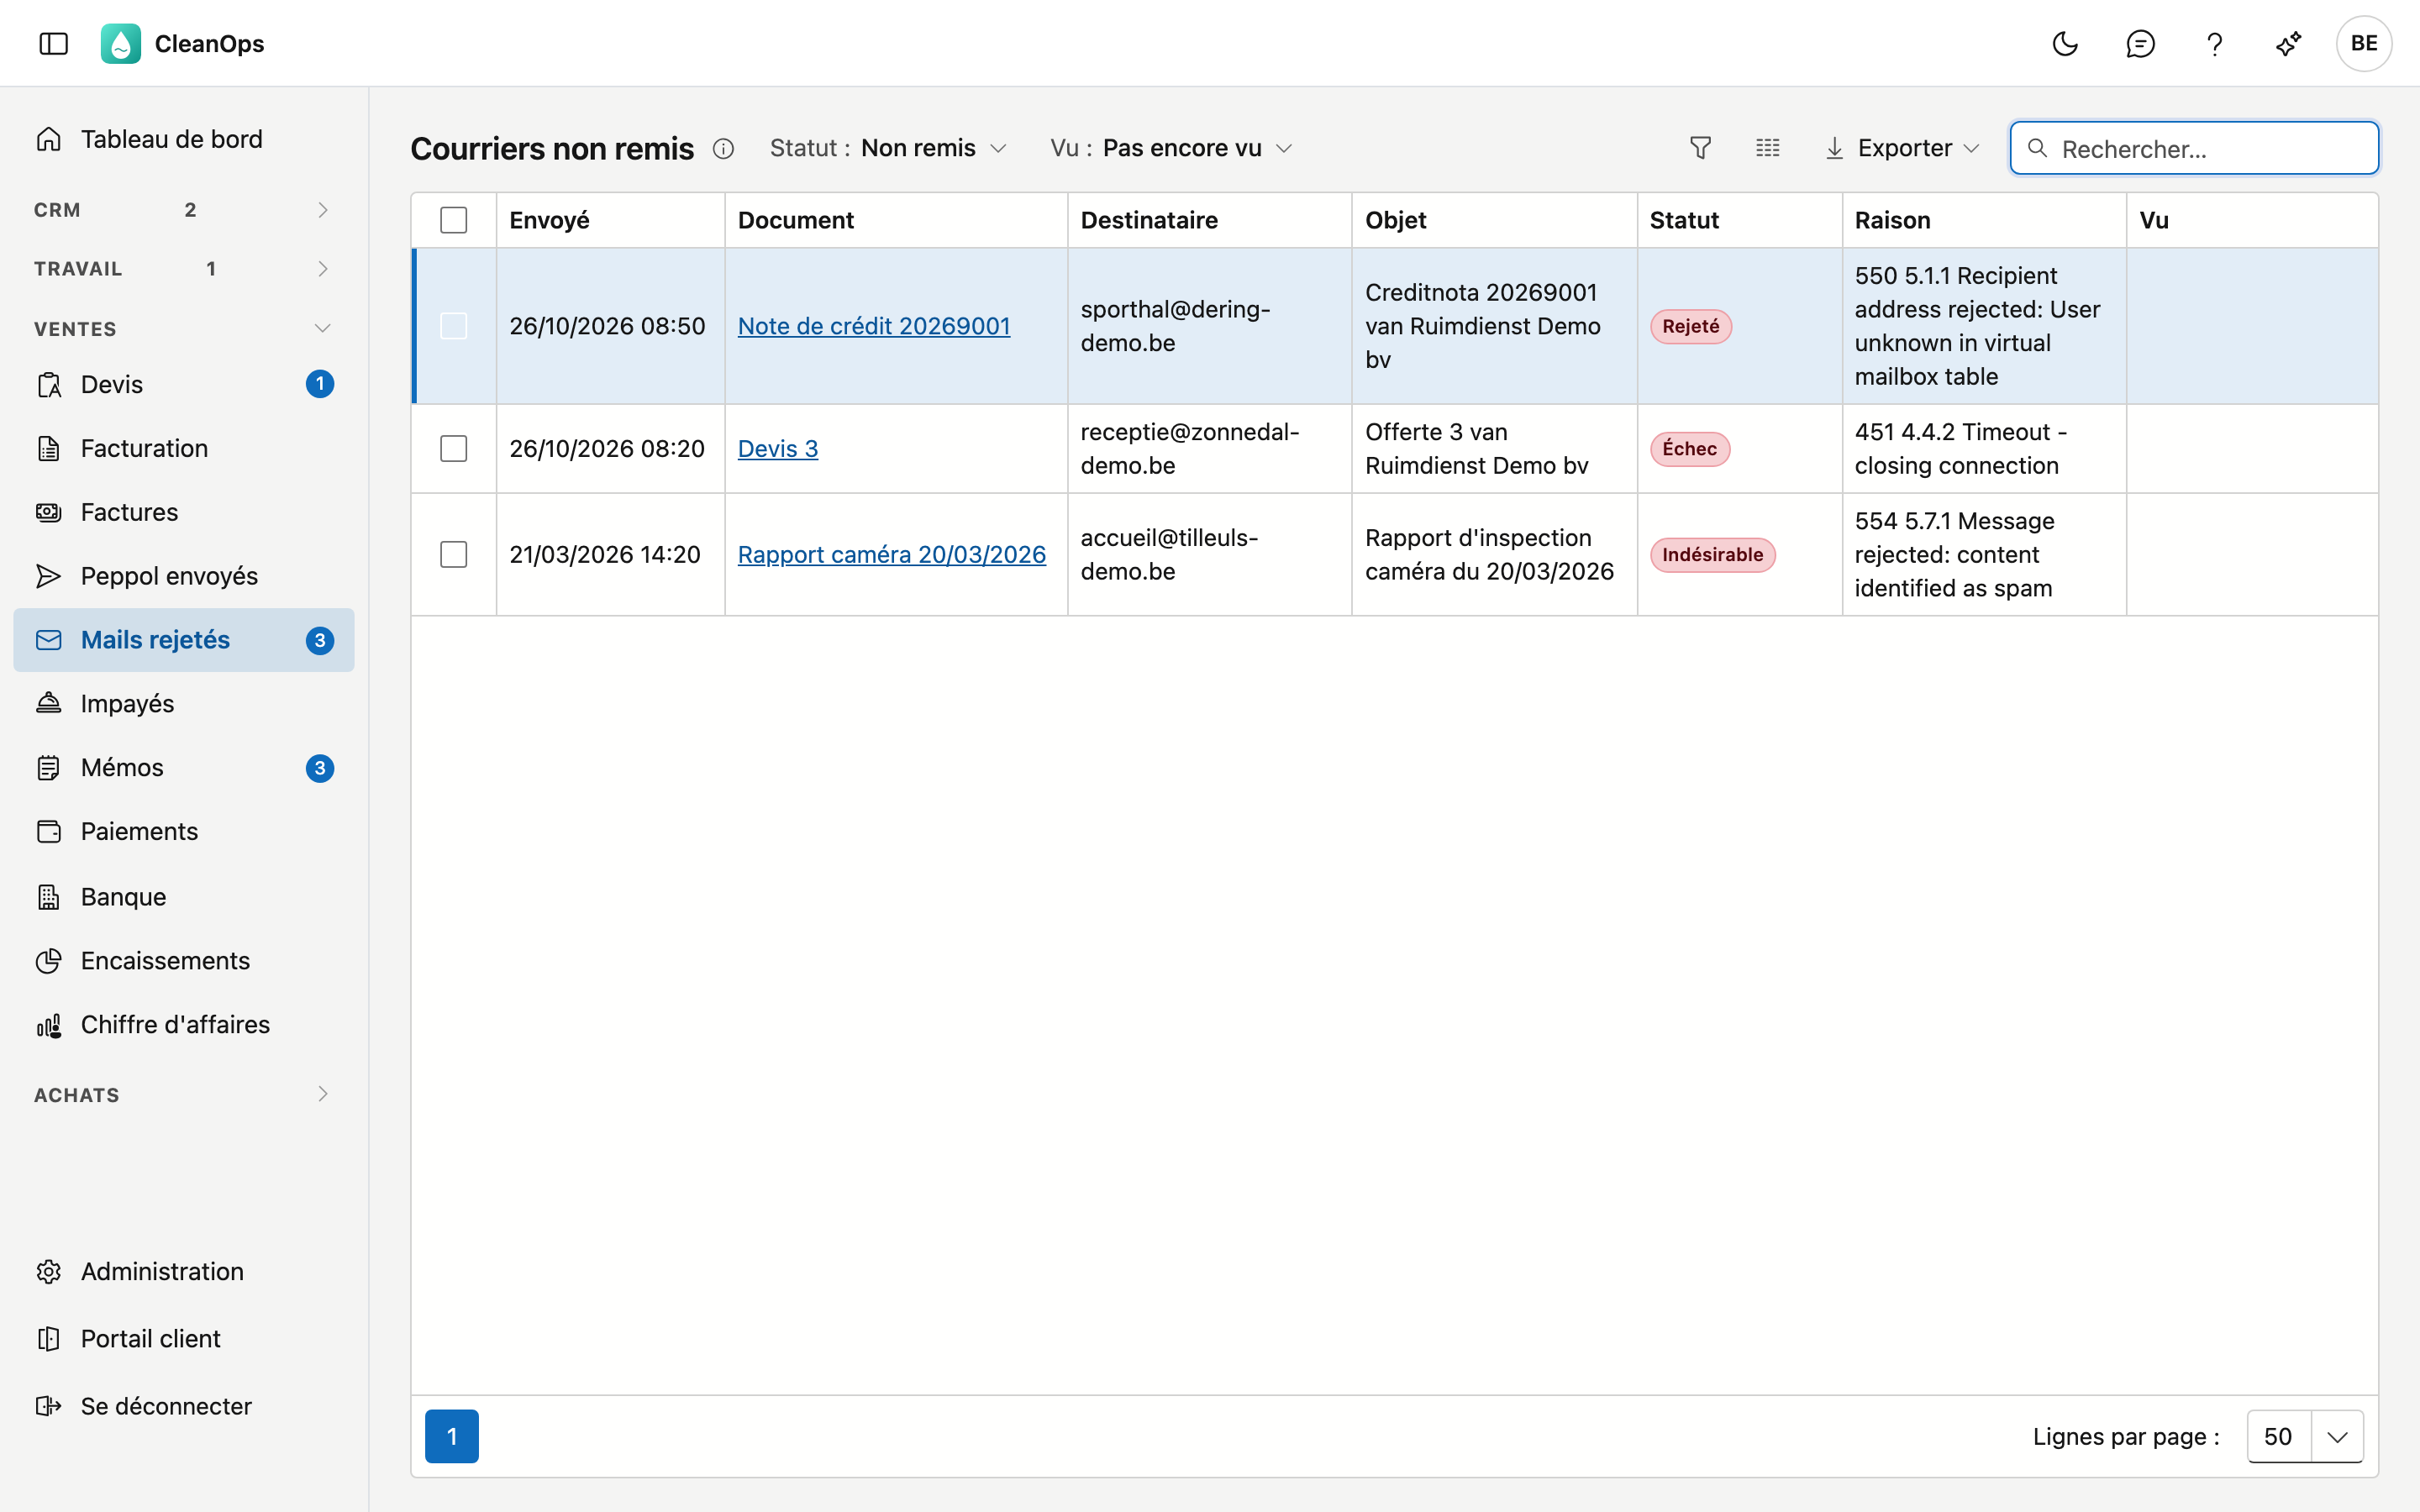Open Encaissements
Image resolution: width=2420 pixels, height=1512 pixels.
tap(184, 961)
